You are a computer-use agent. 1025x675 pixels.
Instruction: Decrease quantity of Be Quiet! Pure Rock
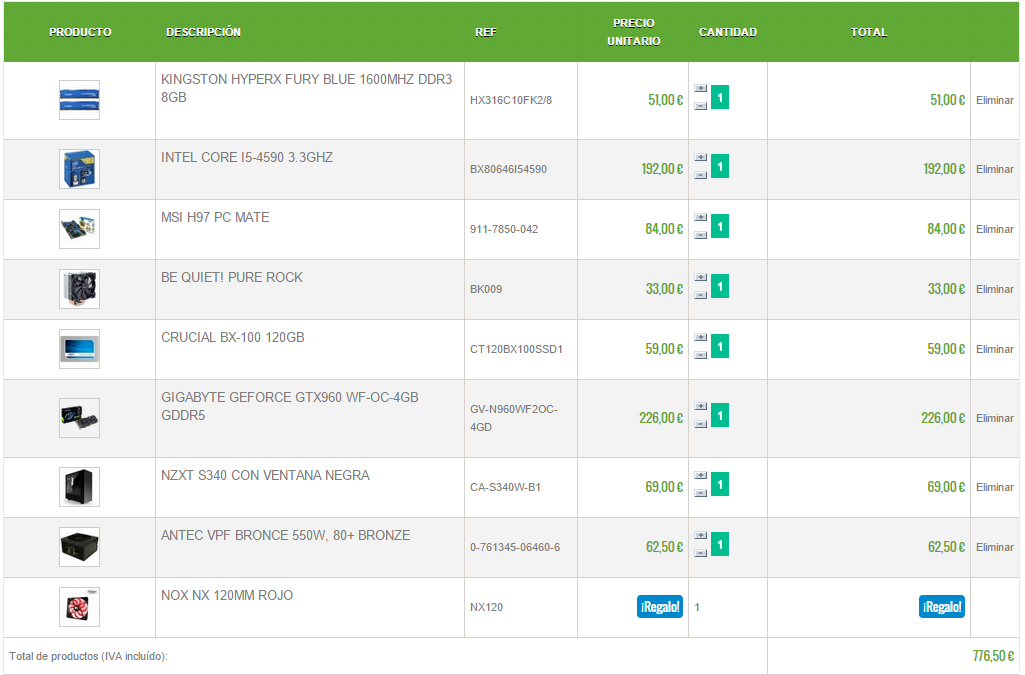[x=700, y=296]
